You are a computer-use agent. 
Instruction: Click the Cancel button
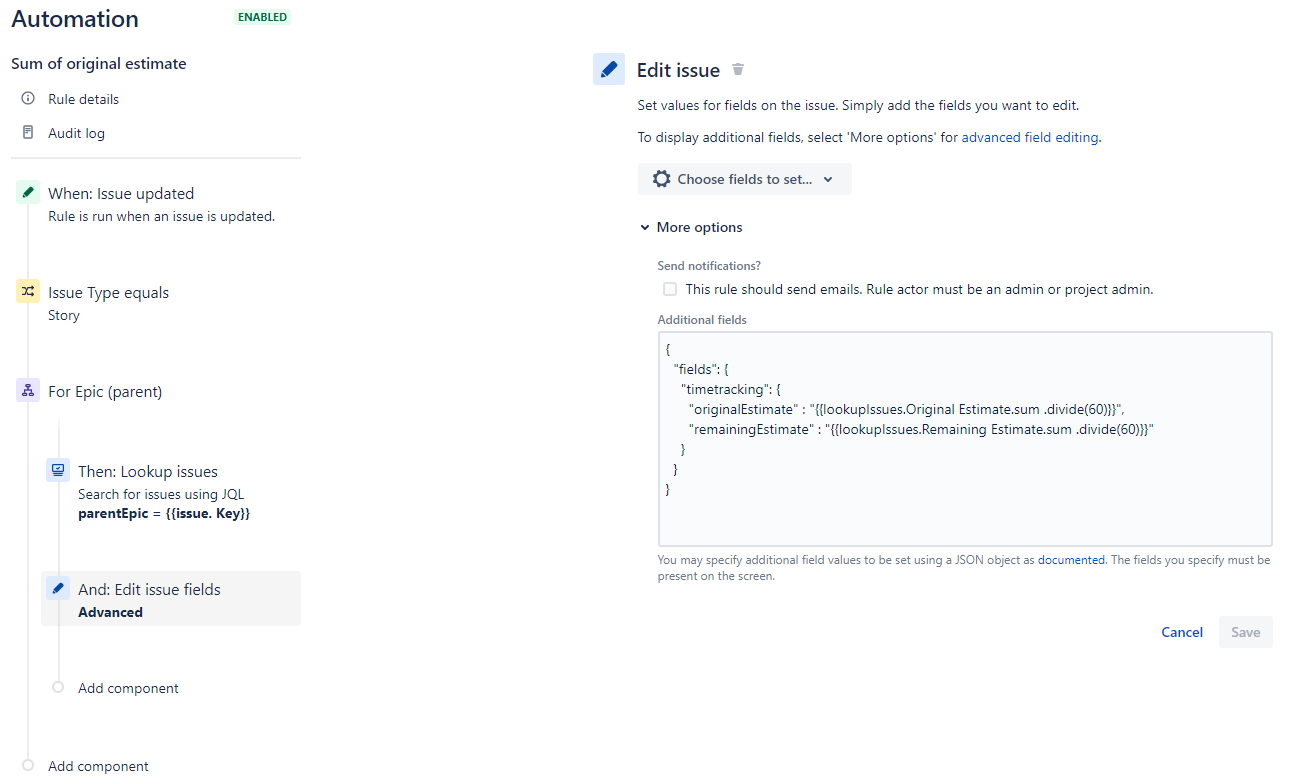coord(1182,631)
